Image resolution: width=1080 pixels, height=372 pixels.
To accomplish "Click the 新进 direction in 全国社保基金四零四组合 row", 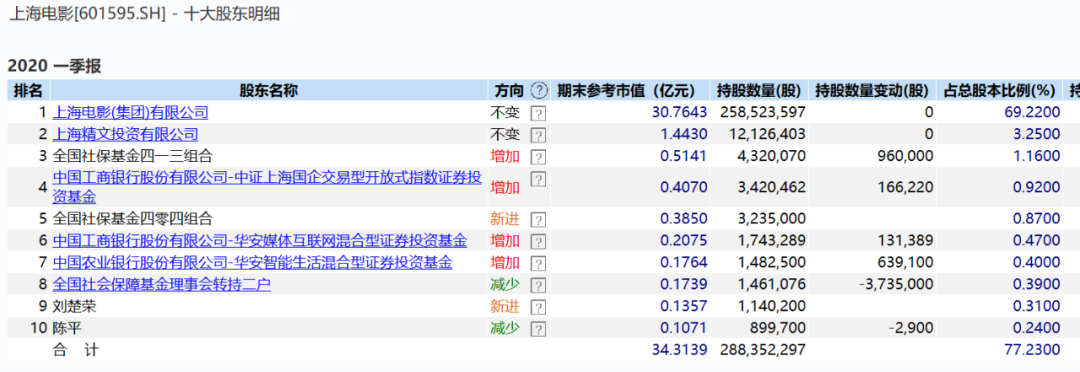I will [x=505, y=219].
